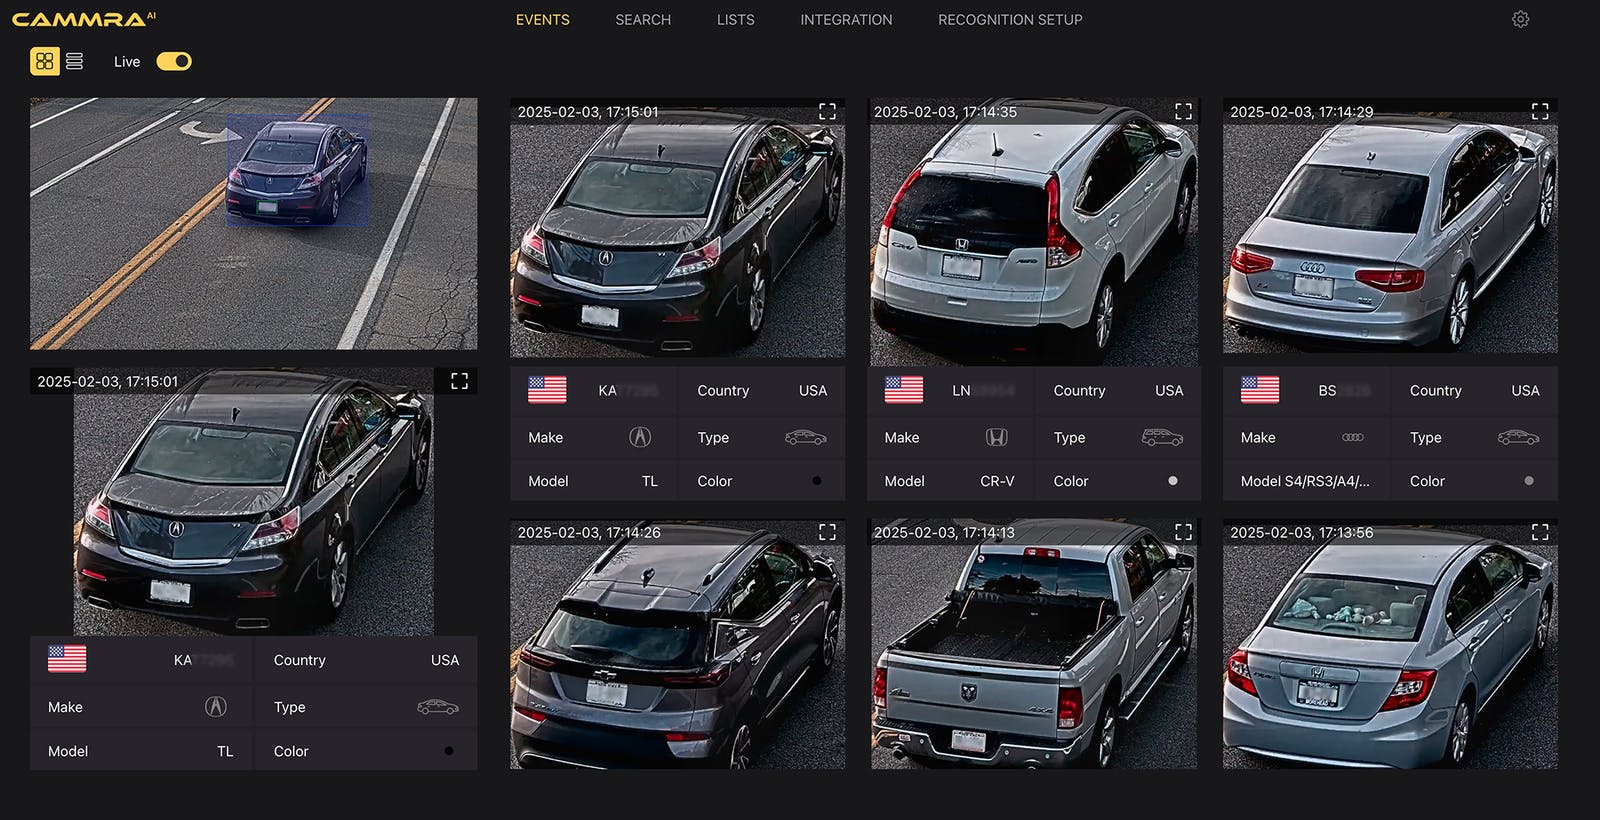Switch to list view layout
This screenshot has width=1600, height=820.
point(74,62)
